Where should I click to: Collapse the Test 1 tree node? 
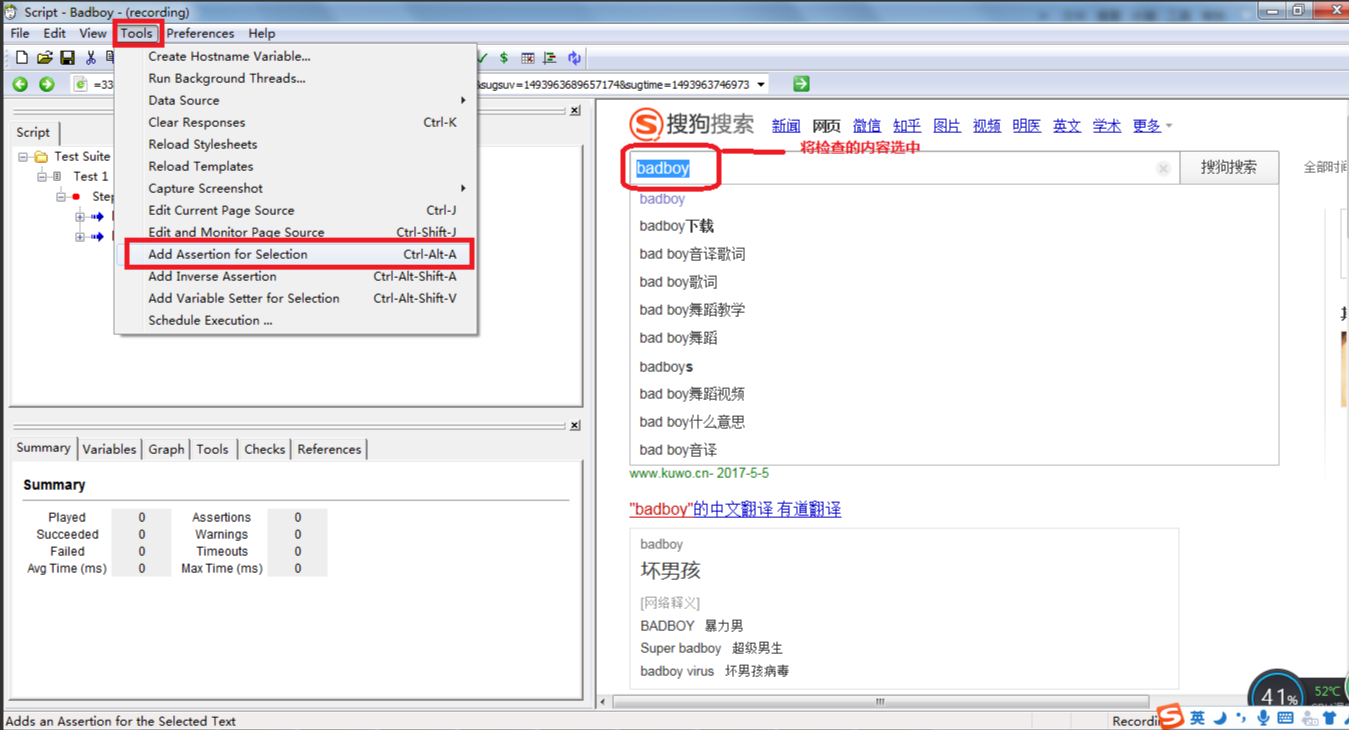(42, 177)
